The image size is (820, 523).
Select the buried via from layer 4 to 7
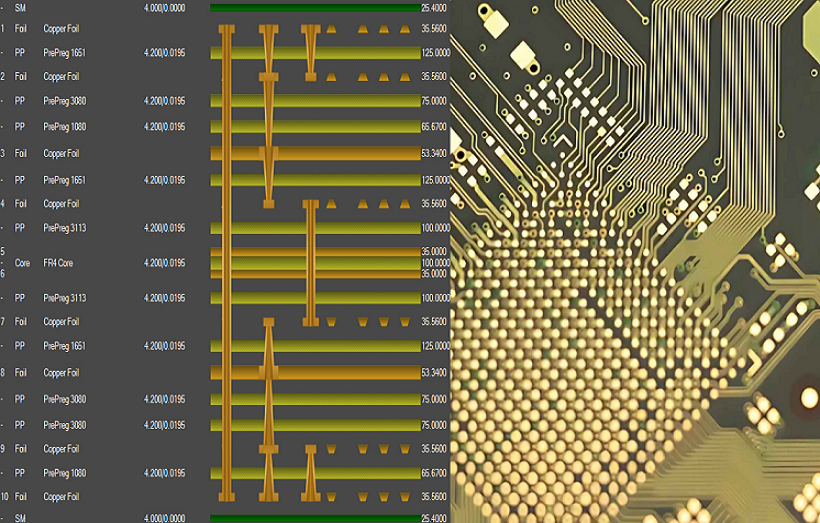pos(311,263)
